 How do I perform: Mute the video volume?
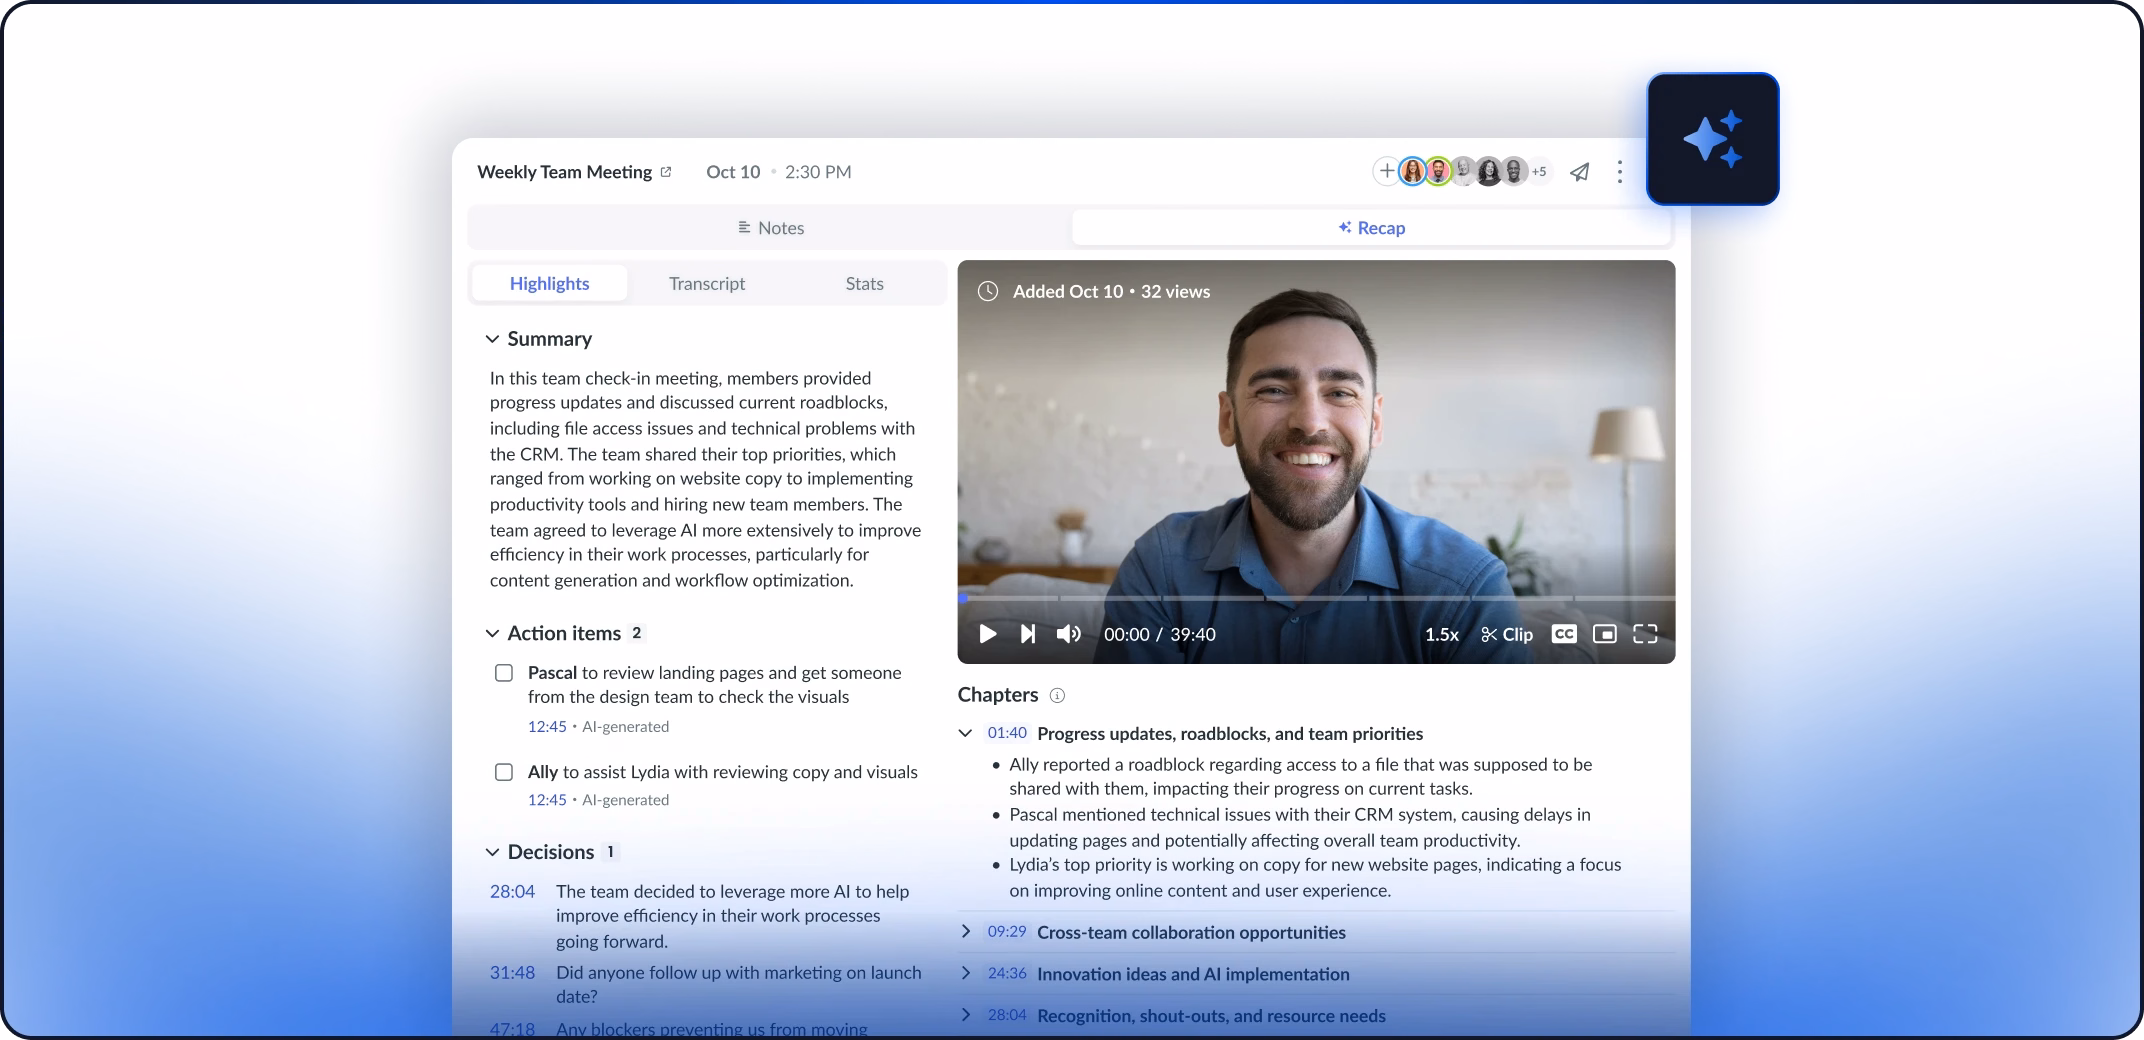click(x=1068, y=634)
